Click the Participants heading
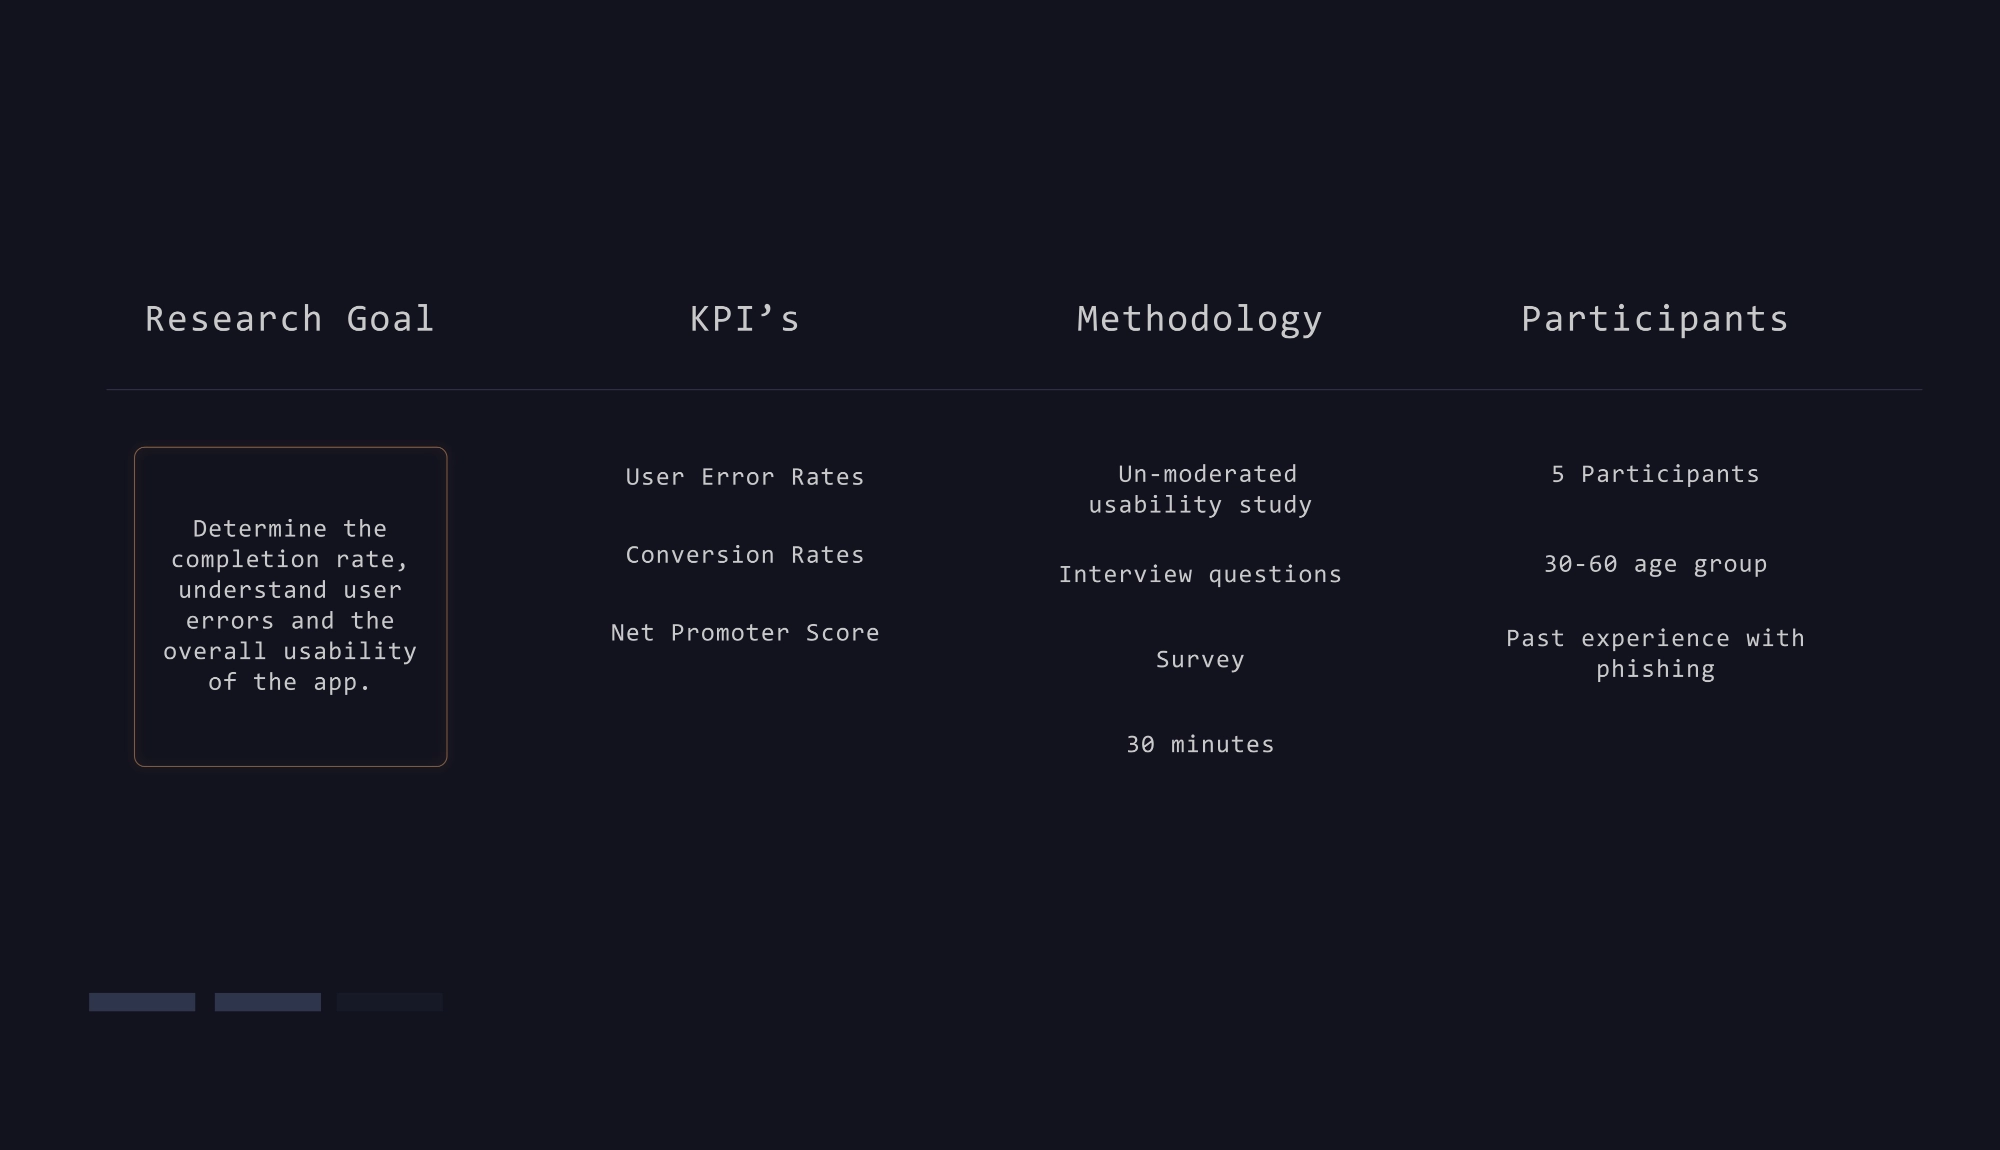 pyautogui.click(x=1654, y=320)
